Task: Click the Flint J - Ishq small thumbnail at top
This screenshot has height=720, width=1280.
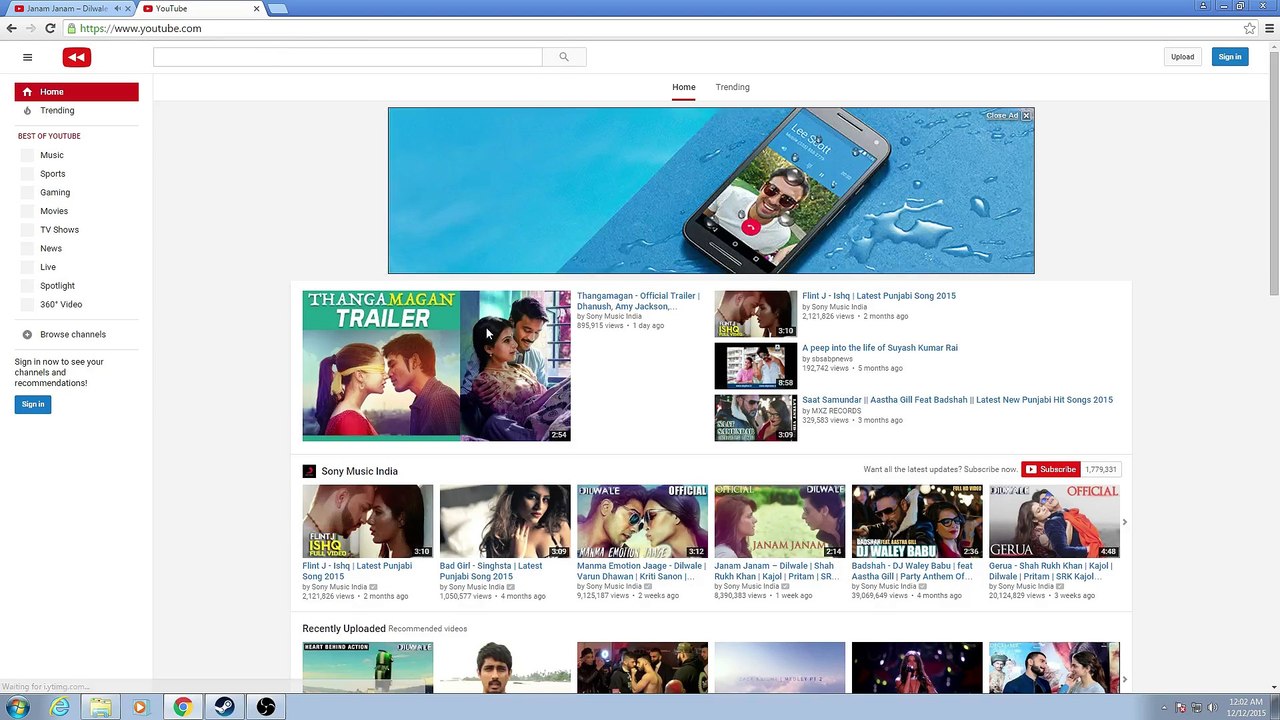Action: pyautogui.click(x=755, y=314)
